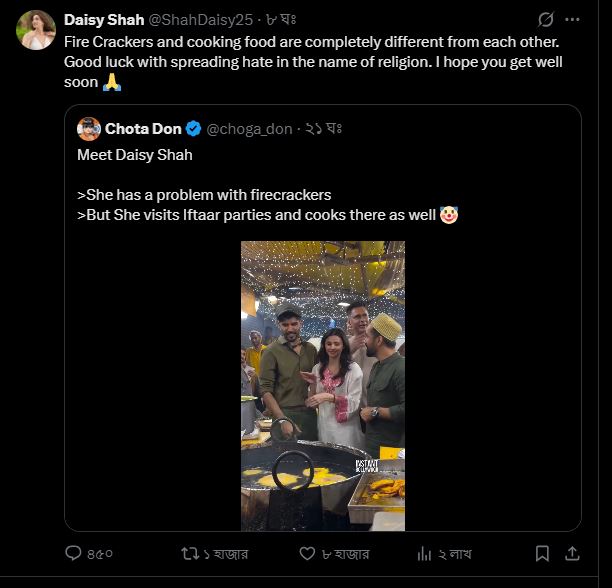Bookmark this tweet
Viewport: 612px width, 588px height.
pos(542,553)
